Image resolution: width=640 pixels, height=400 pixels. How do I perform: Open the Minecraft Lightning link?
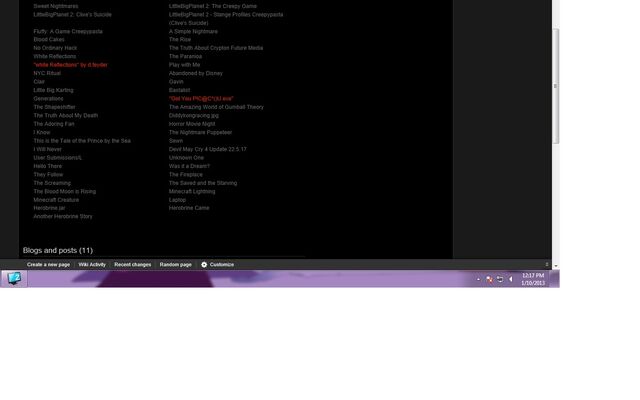[192, 191]
